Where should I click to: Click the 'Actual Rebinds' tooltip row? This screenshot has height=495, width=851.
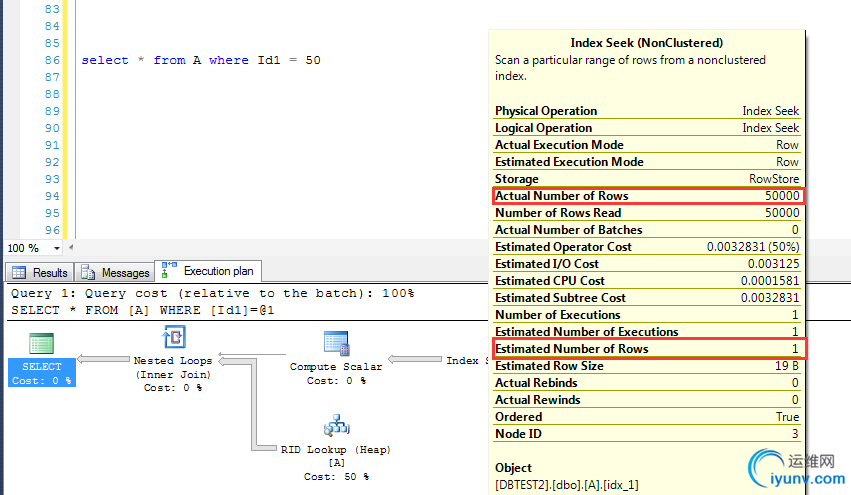[x=647, y=383]
